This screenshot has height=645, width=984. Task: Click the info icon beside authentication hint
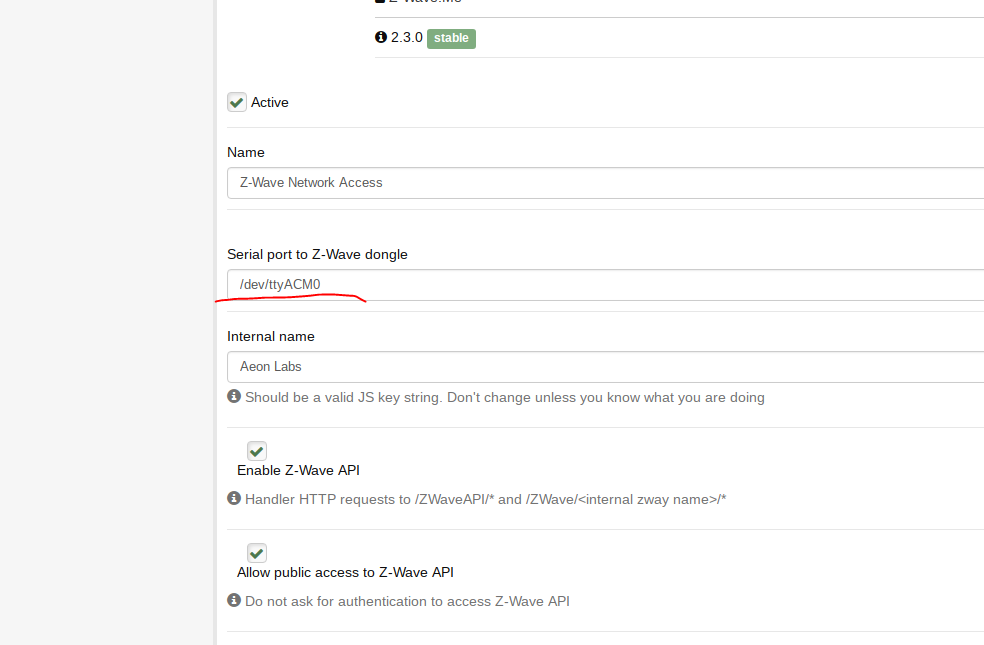coord(234,600)
